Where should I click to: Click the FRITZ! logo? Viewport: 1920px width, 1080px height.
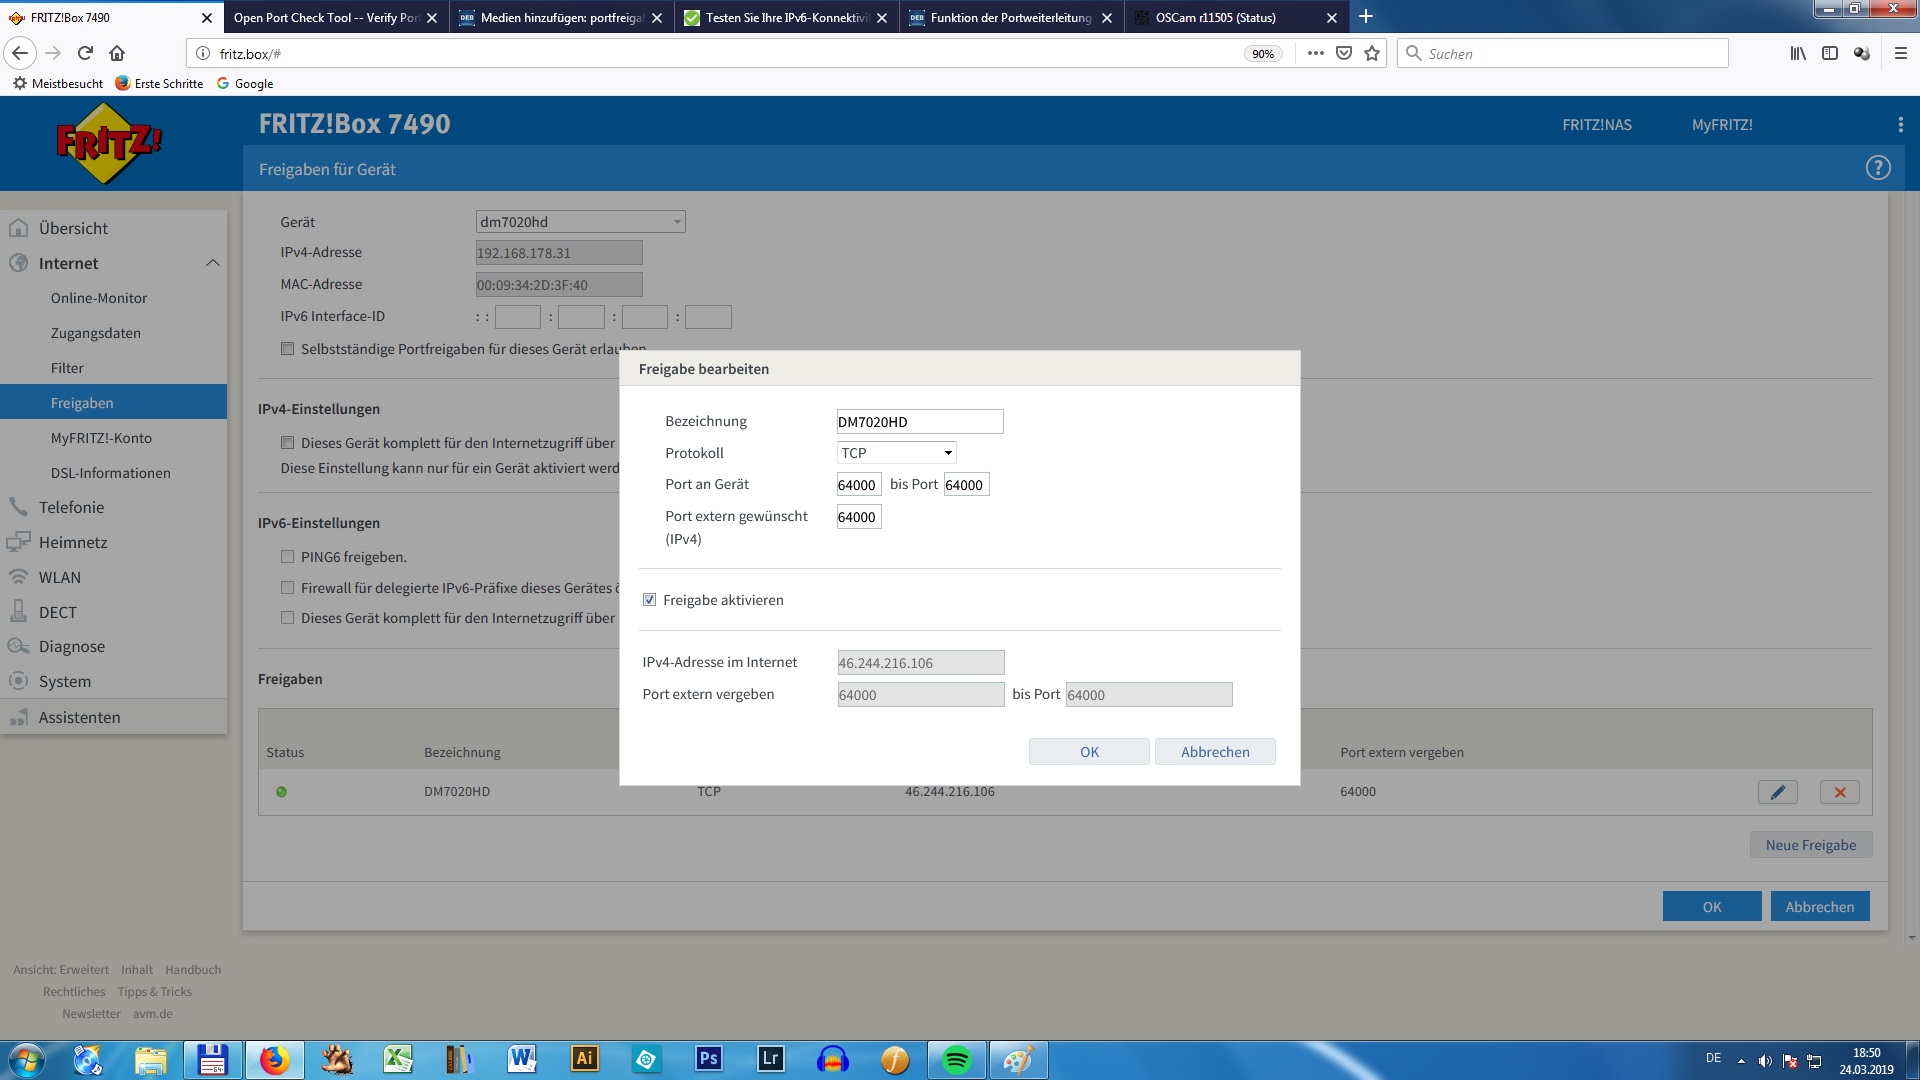(108, 144)
